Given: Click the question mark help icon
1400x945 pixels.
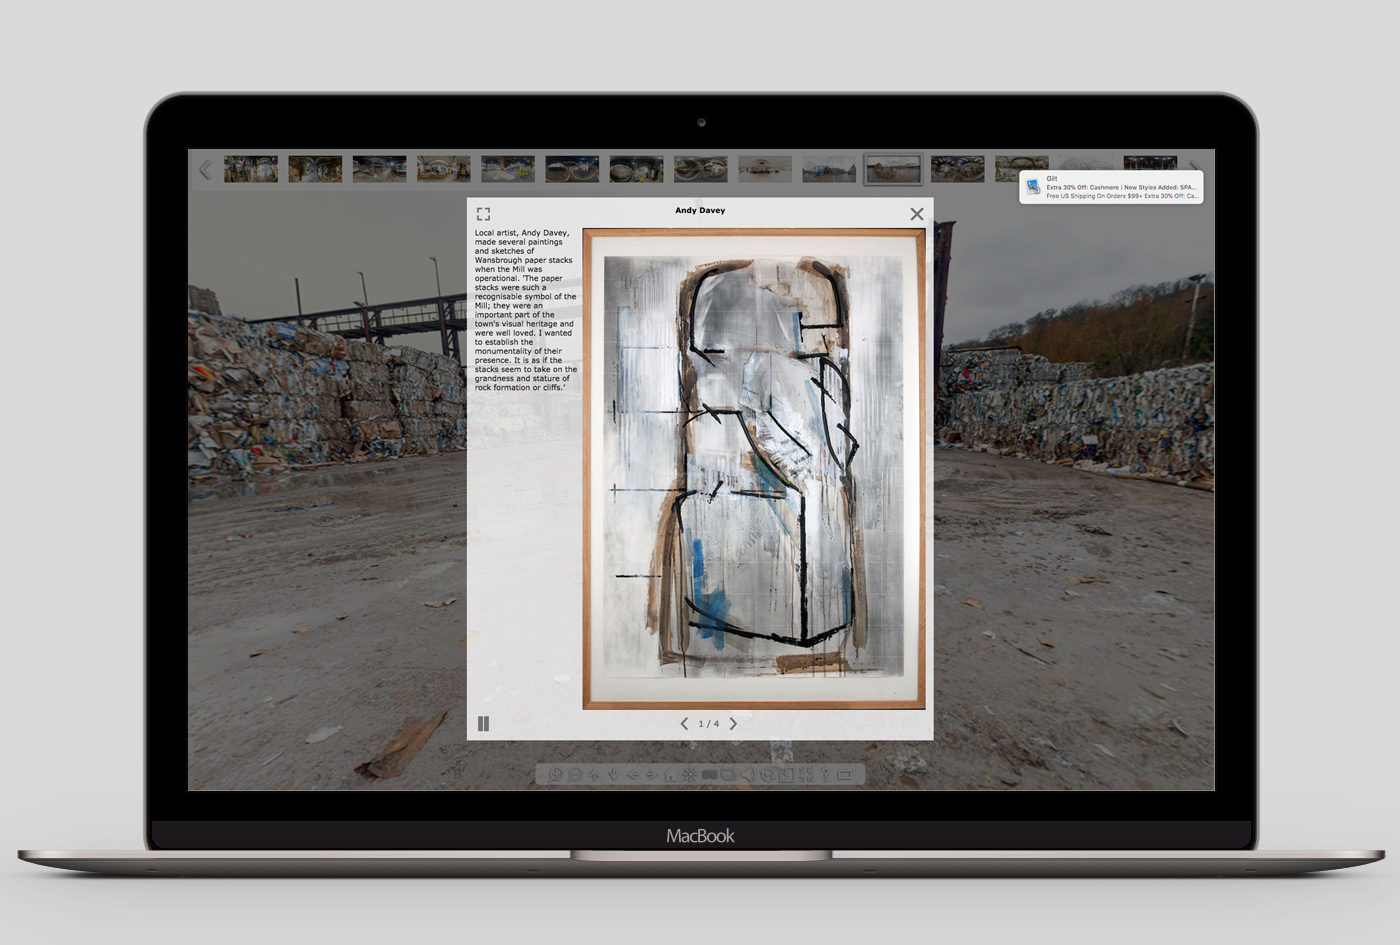Looking at the screenshot, I should [x=825, y=775].
